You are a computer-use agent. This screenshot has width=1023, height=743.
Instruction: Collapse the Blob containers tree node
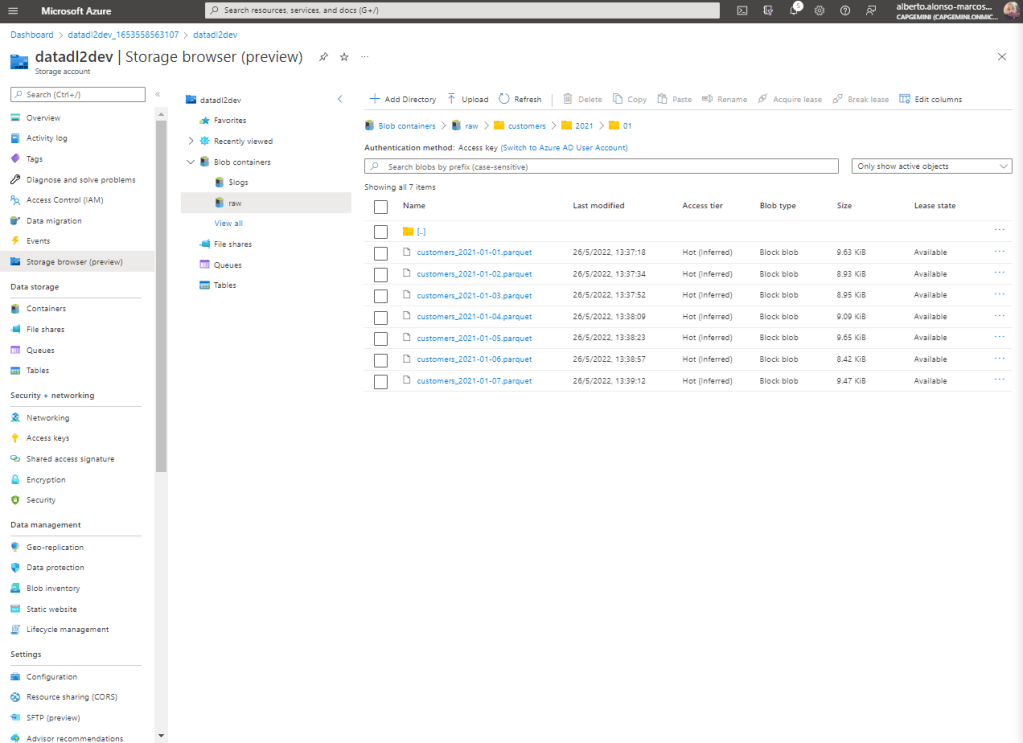(x=191, y=162)
